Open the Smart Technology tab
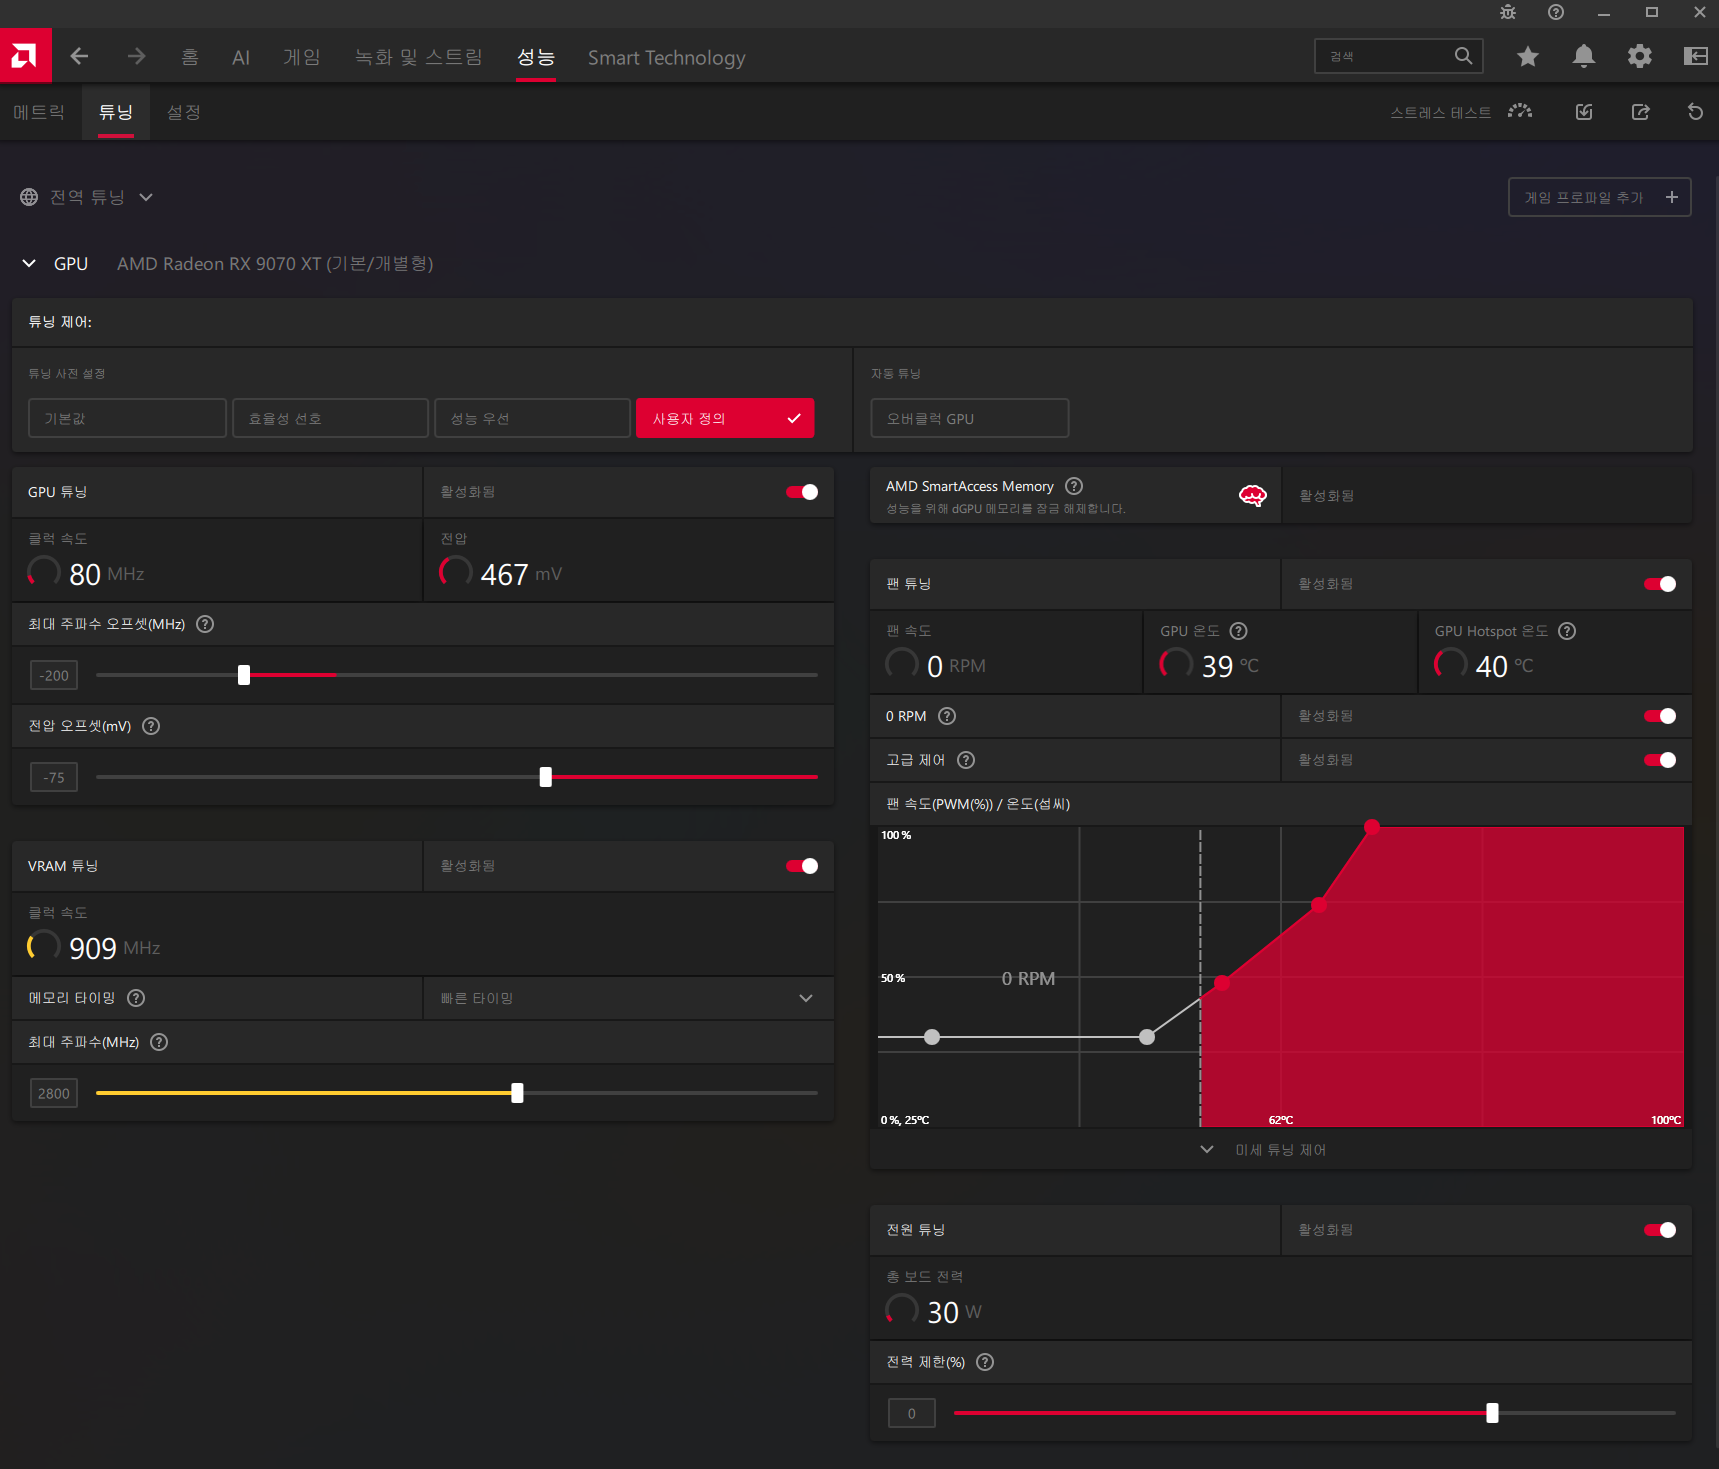Viewport: 1719px width, 1469px height. point(666,57)
